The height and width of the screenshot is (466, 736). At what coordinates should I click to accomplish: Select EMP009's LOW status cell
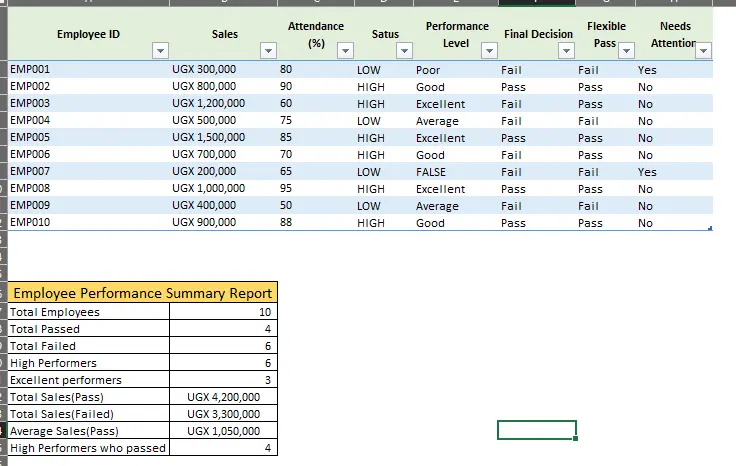coord(384,206)
